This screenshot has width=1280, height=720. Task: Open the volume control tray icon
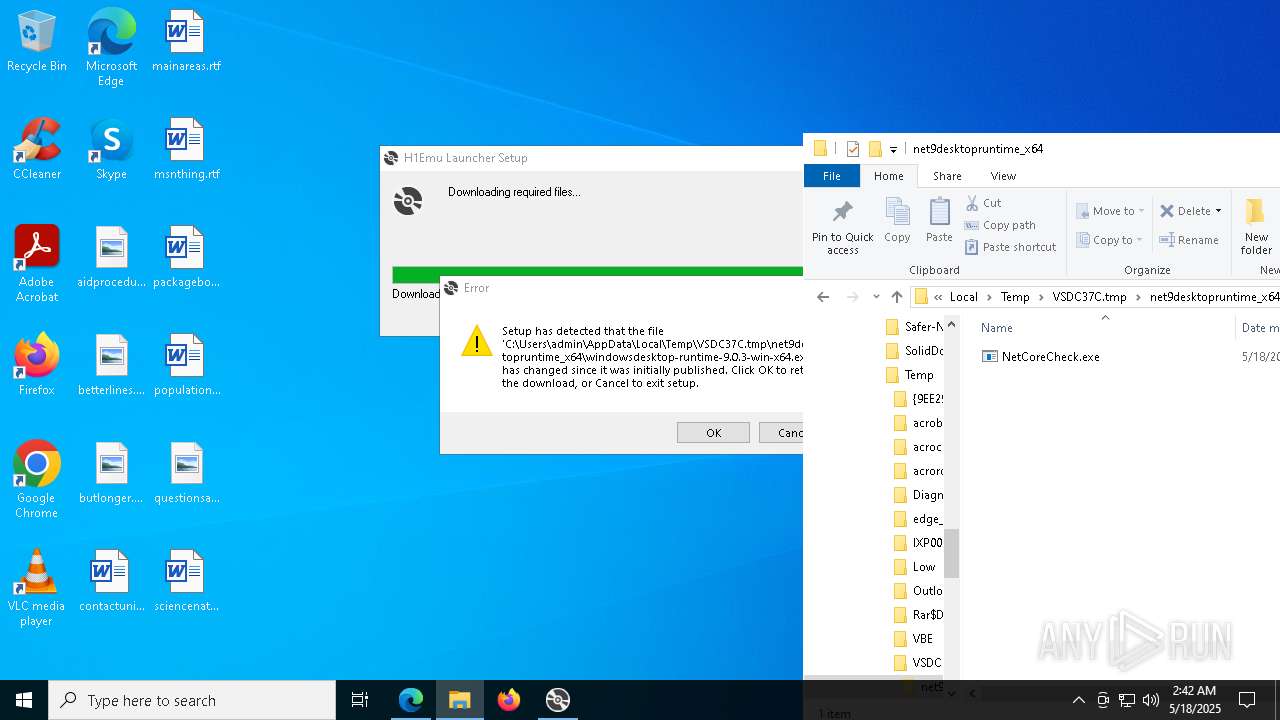(x=1151, y=700)
